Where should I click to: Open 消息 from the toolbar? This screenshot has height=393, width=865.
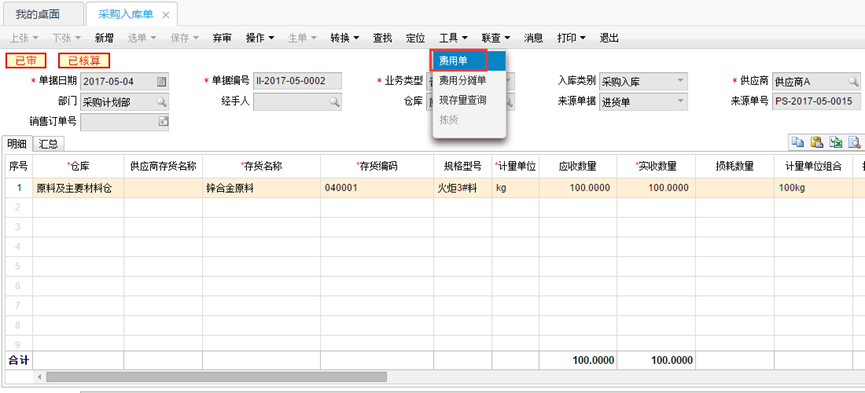coord(533,38)
